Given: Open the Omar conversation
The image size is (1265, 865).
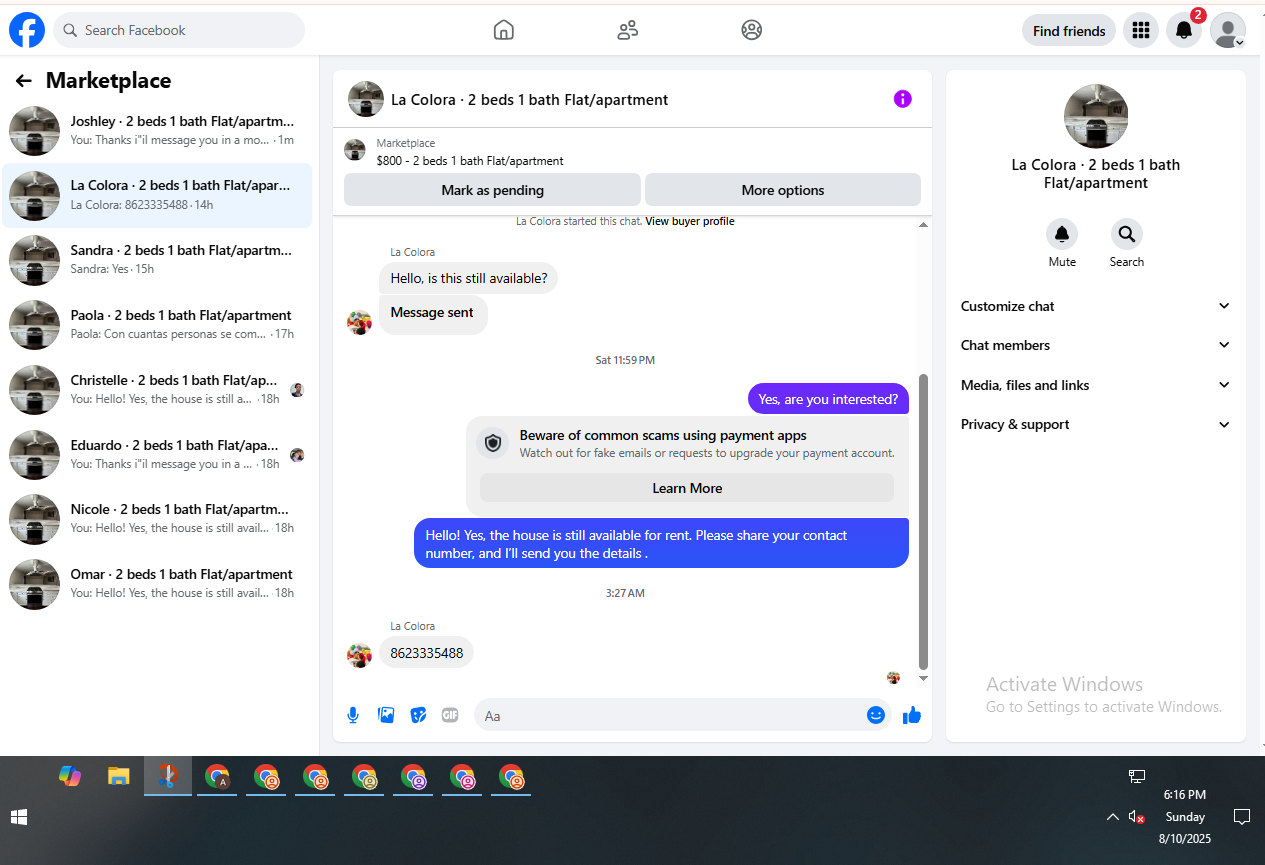Looking at the screenshot, I should click(x=157, y=584).
